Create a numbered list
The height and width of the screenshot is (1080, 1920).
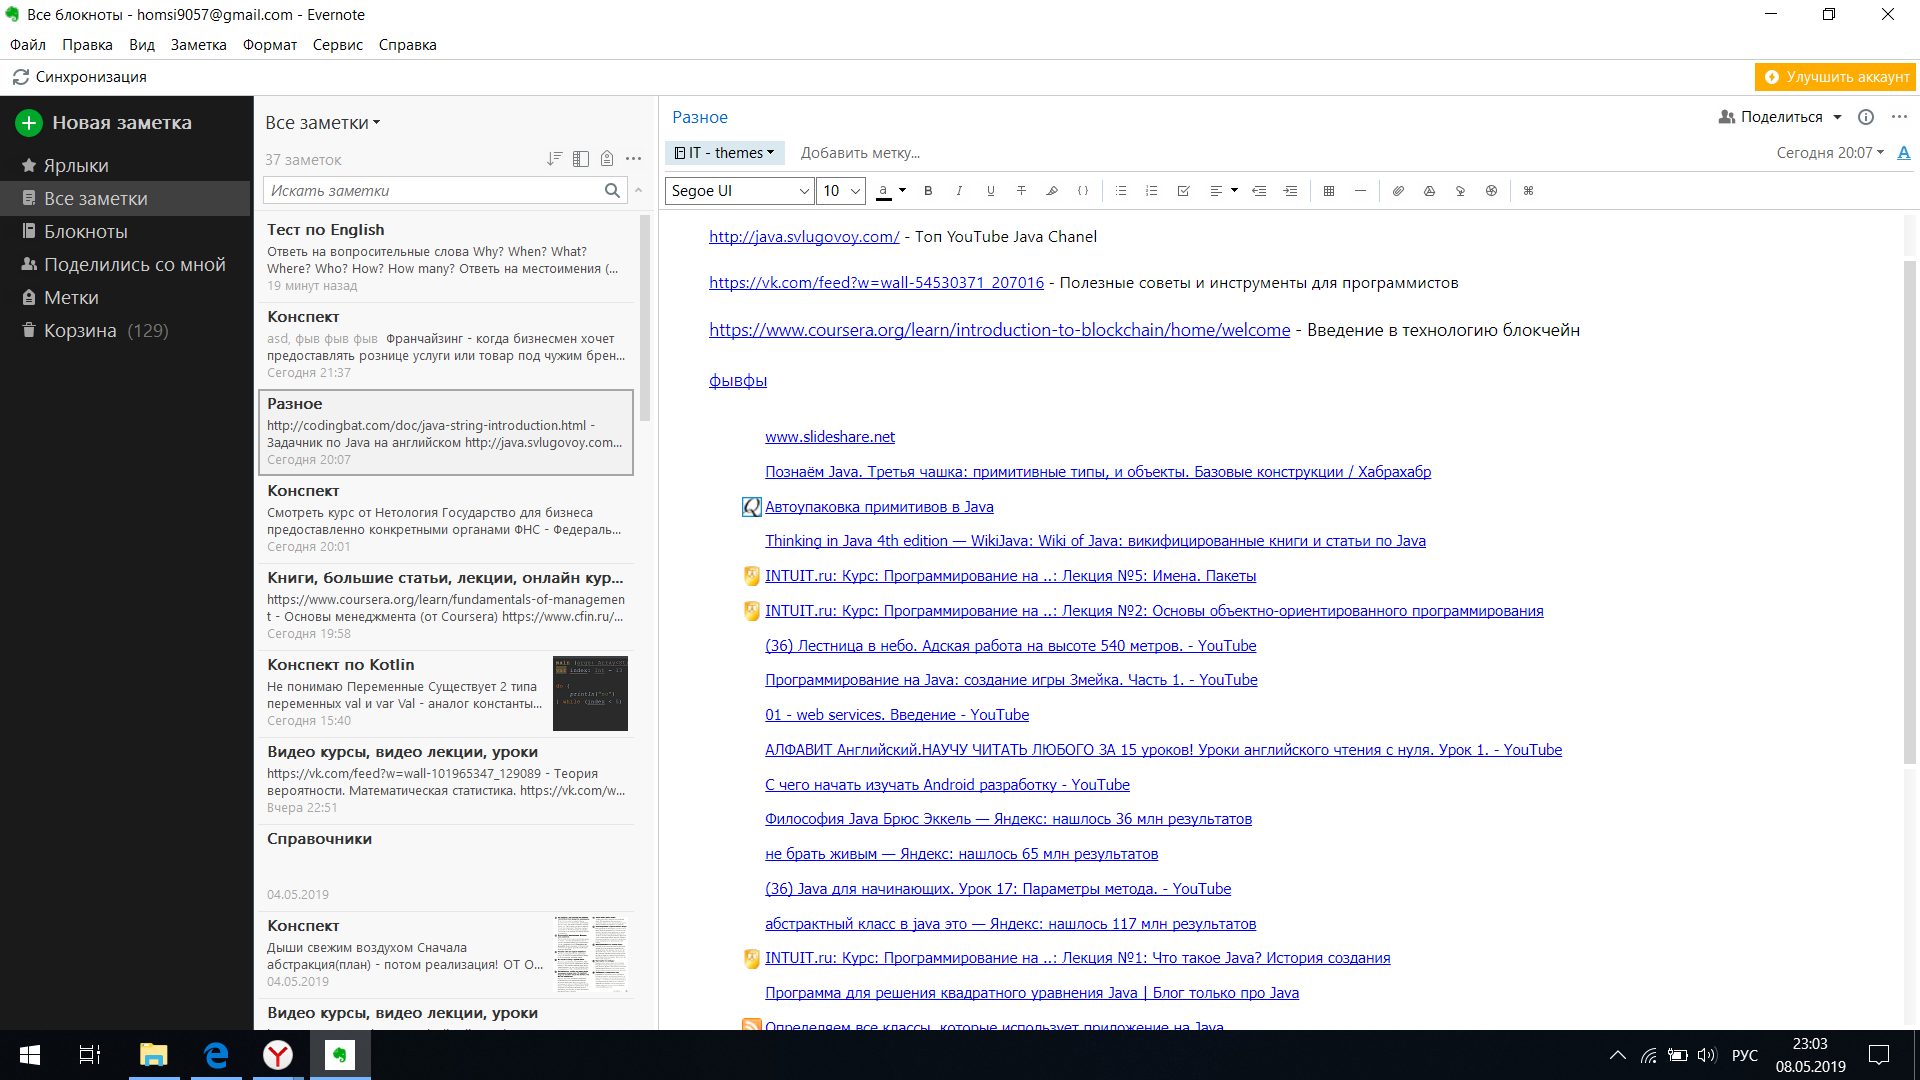tap(1152, 191)
